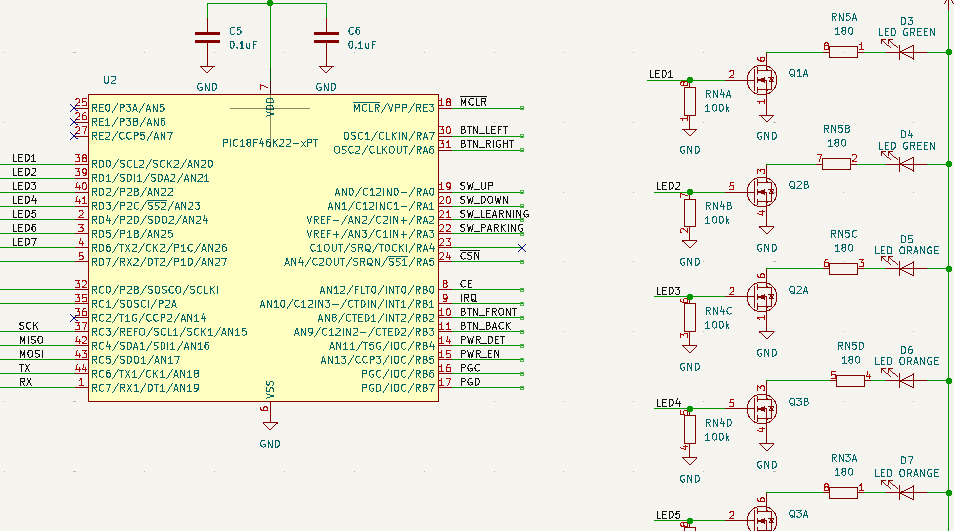Click the no-connect marker on pin 23

[522, 247]
